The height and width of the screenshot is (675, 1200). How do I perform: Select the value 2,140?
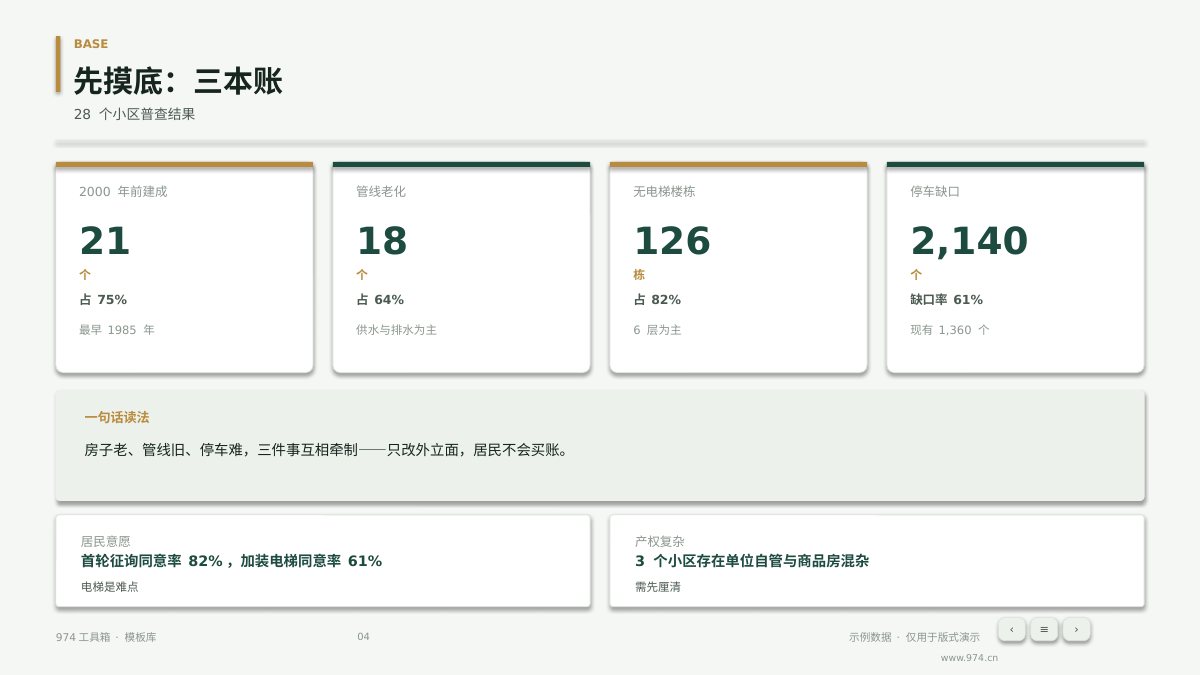[969, 241]
